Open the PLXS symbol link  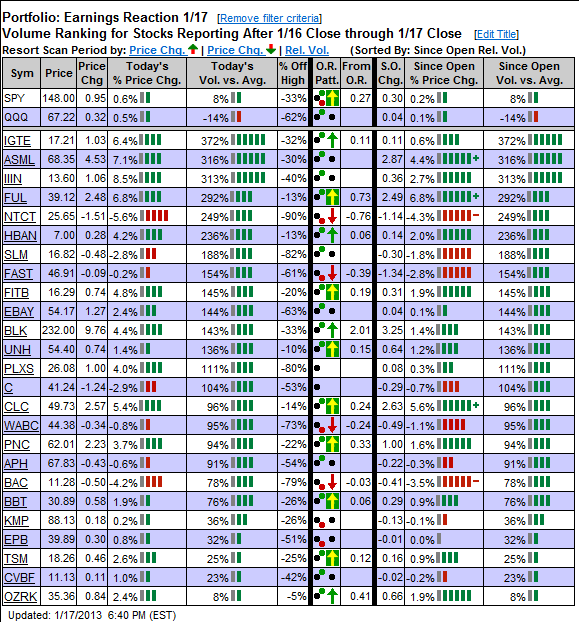[19, 369]
